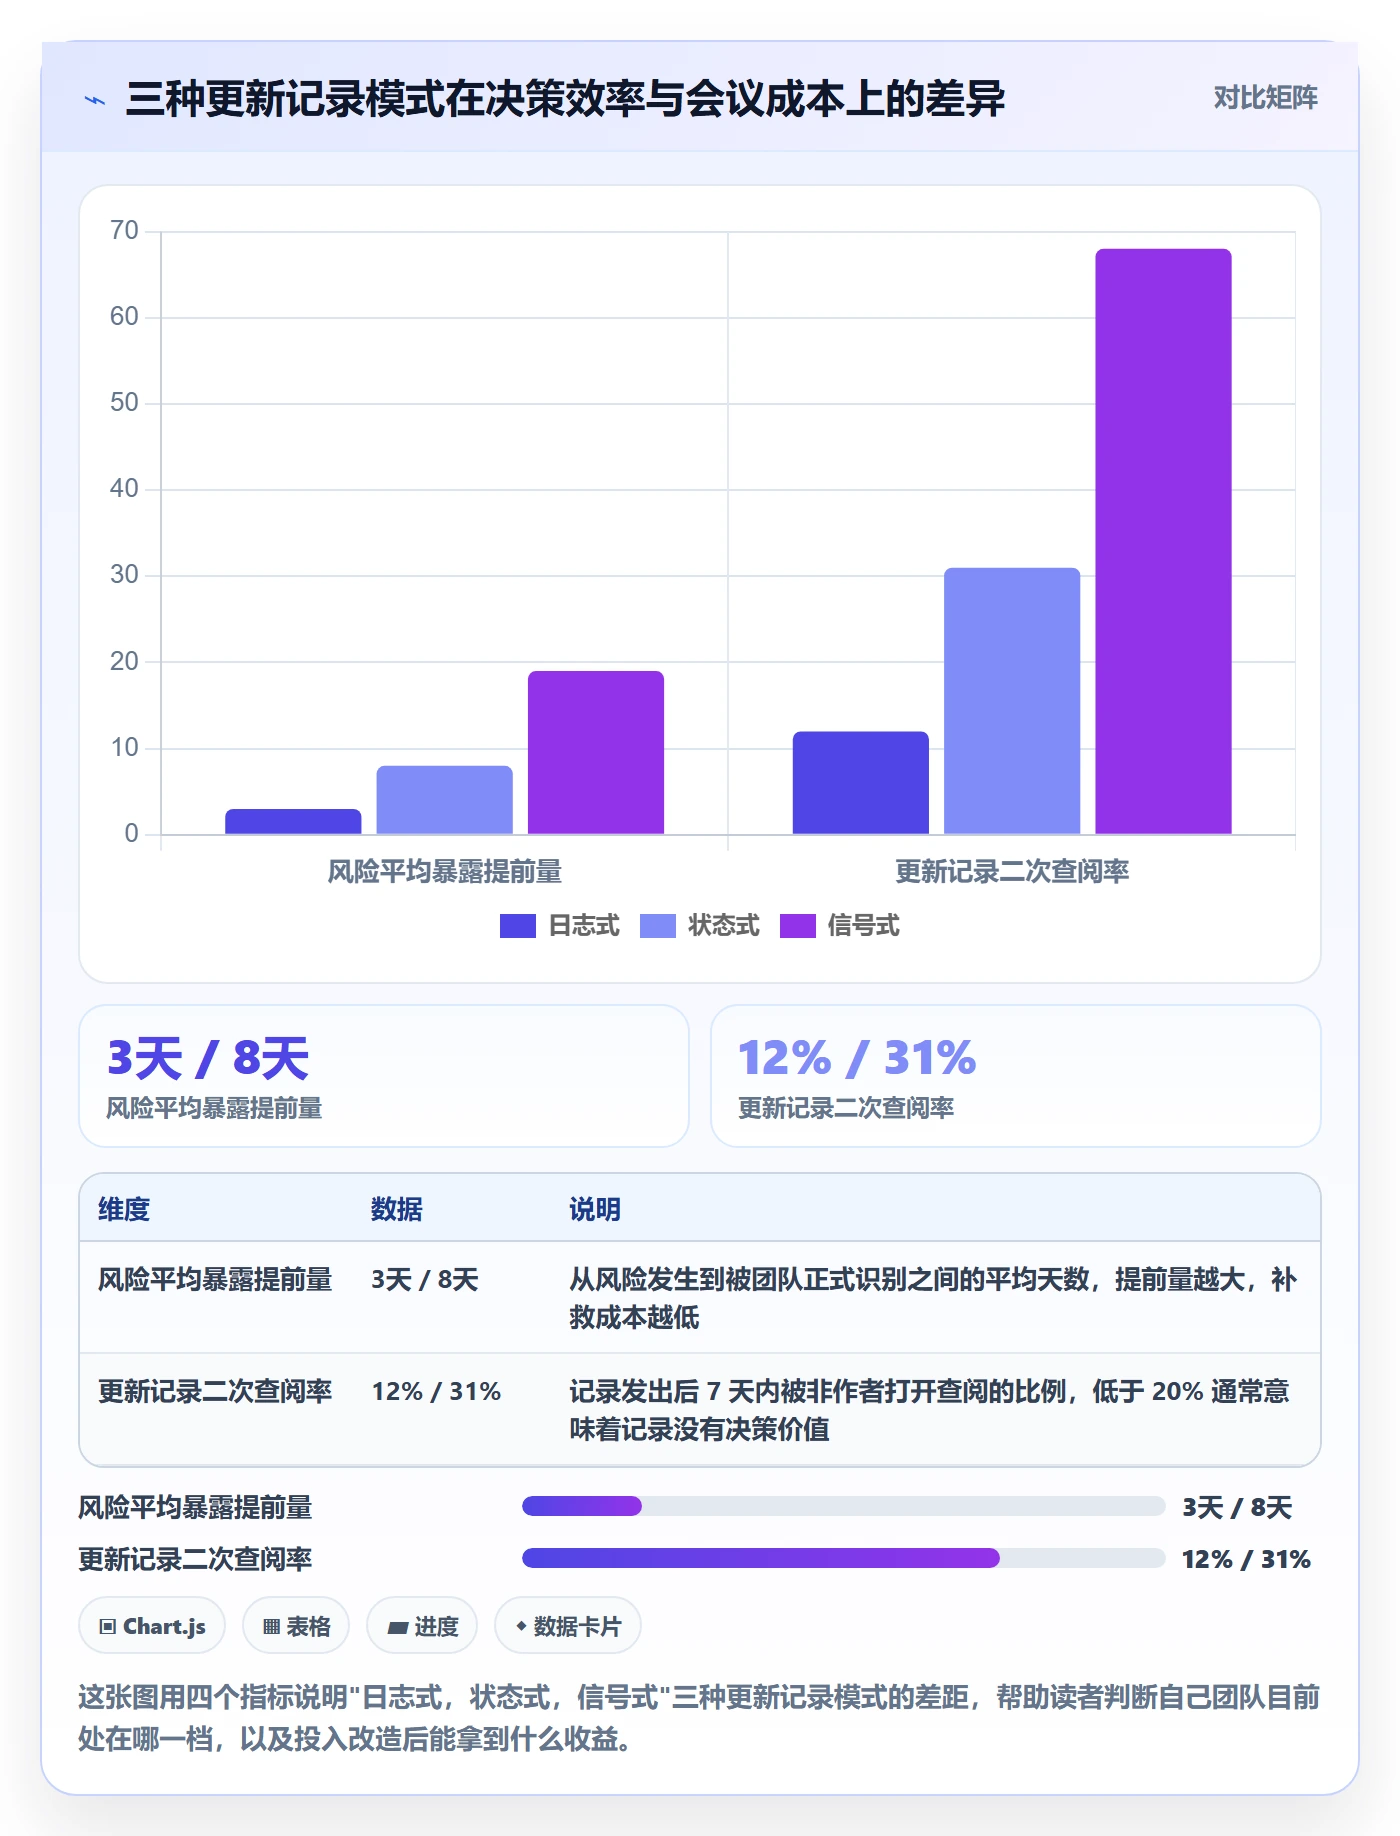Click the title 三种更新记录模式在决策效率与会议成本上的差异
This screenshot has height=1836, width=1400.
click(565, 99)
